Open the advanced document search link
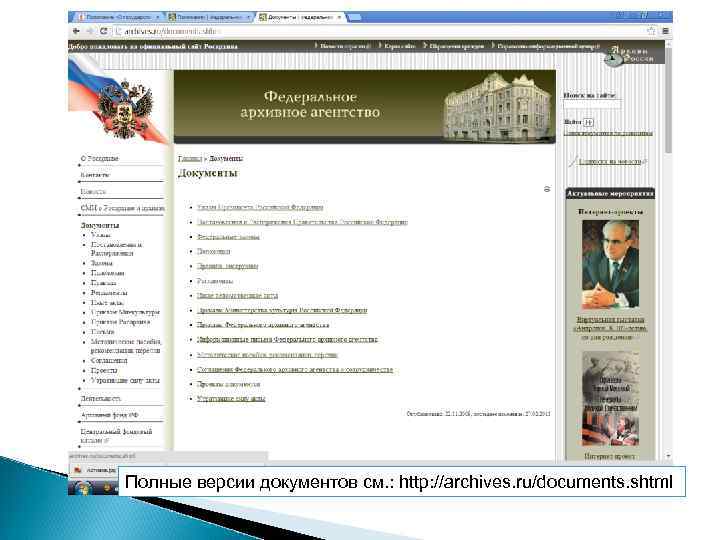Image resolution: width=720 pixels, height=540 pixels. tap(608, 133)
